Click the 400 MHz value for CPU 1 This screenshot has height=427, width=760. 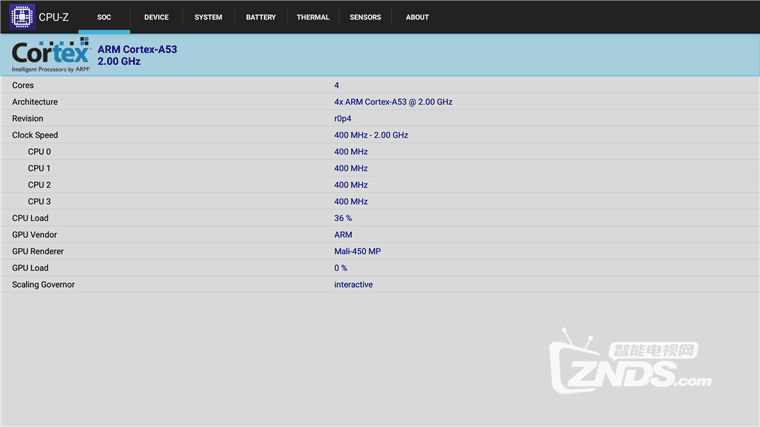point(351,168)
